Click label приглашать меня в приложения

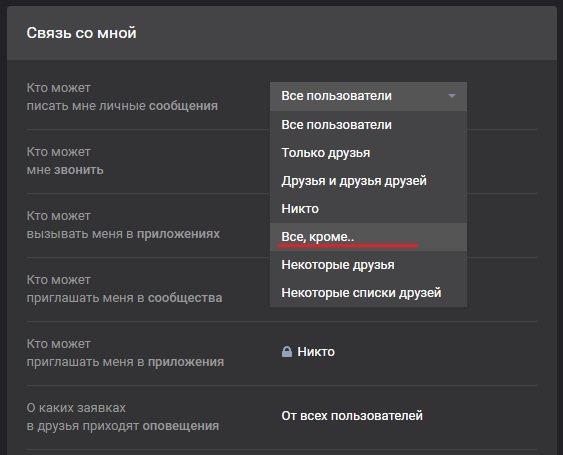[x=125, y=361]
